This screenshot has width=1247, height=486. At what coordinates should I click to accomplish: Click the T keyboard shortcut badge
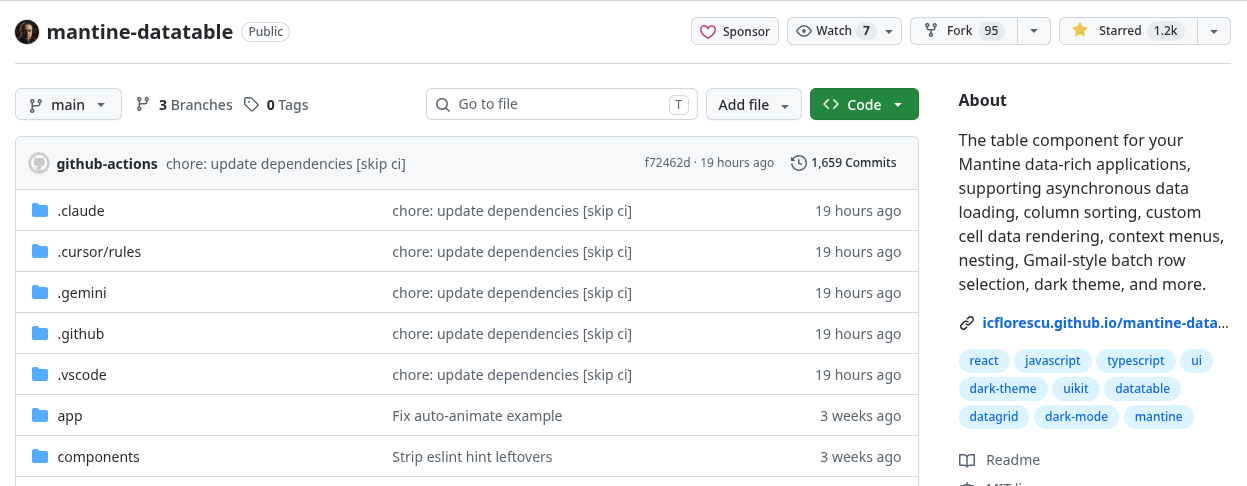click(x=679, y=104)
